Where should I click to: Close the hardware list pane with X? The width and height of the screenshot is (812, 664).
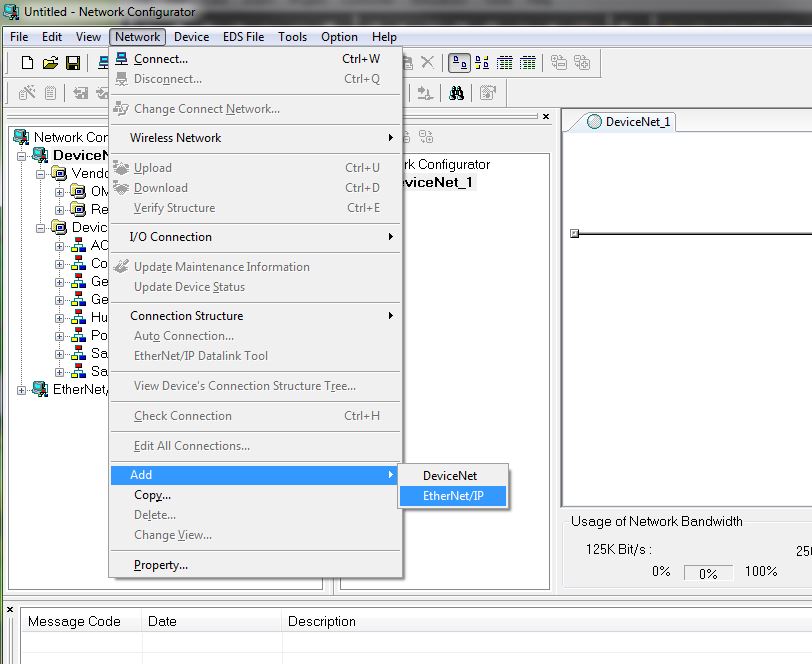click(546, 117)
